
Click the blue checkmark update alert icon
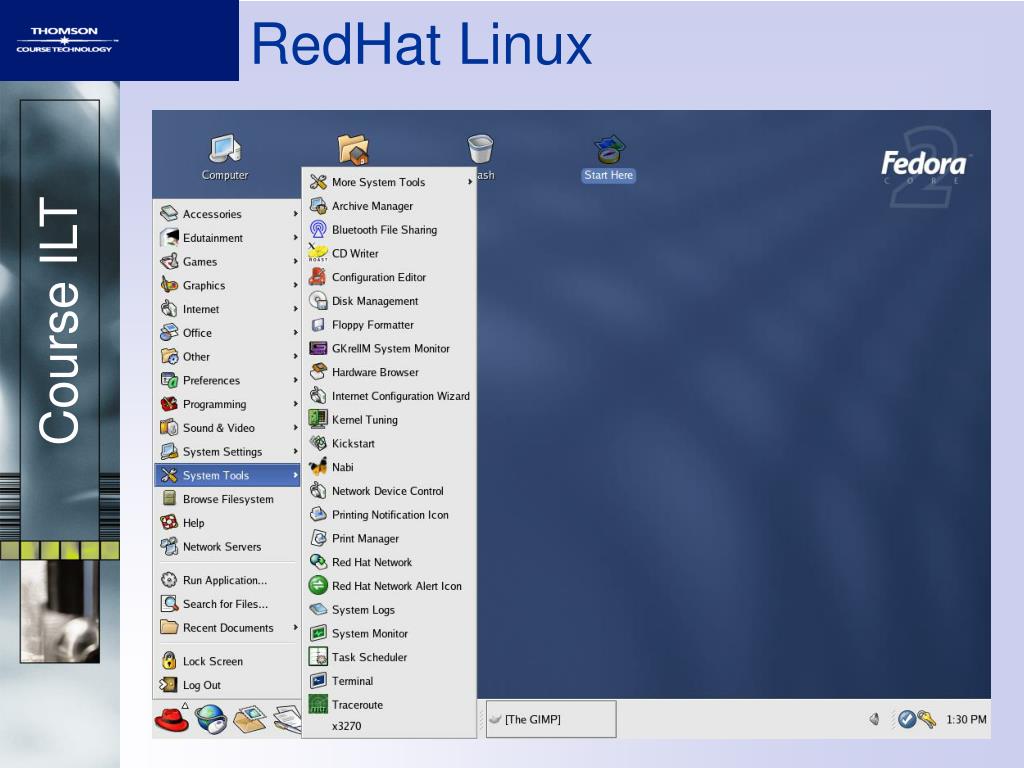coord(906,719)
